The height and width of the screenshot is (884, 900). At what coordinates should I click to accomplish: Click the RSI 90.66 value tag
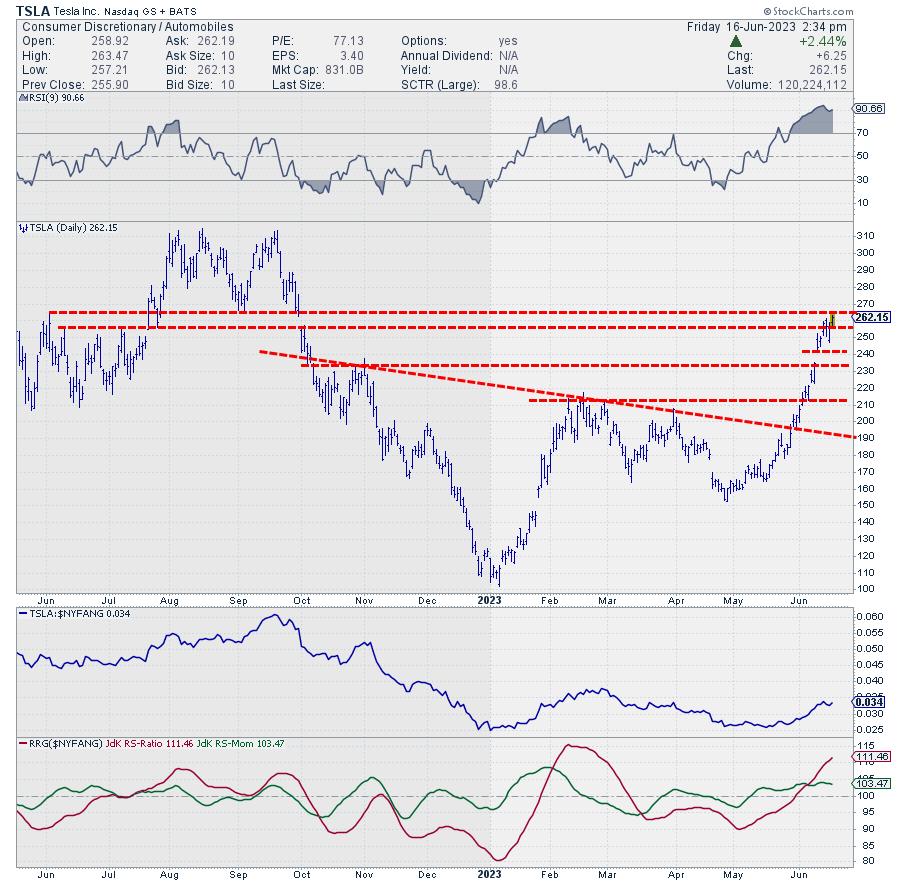click(x=866, y=108)
